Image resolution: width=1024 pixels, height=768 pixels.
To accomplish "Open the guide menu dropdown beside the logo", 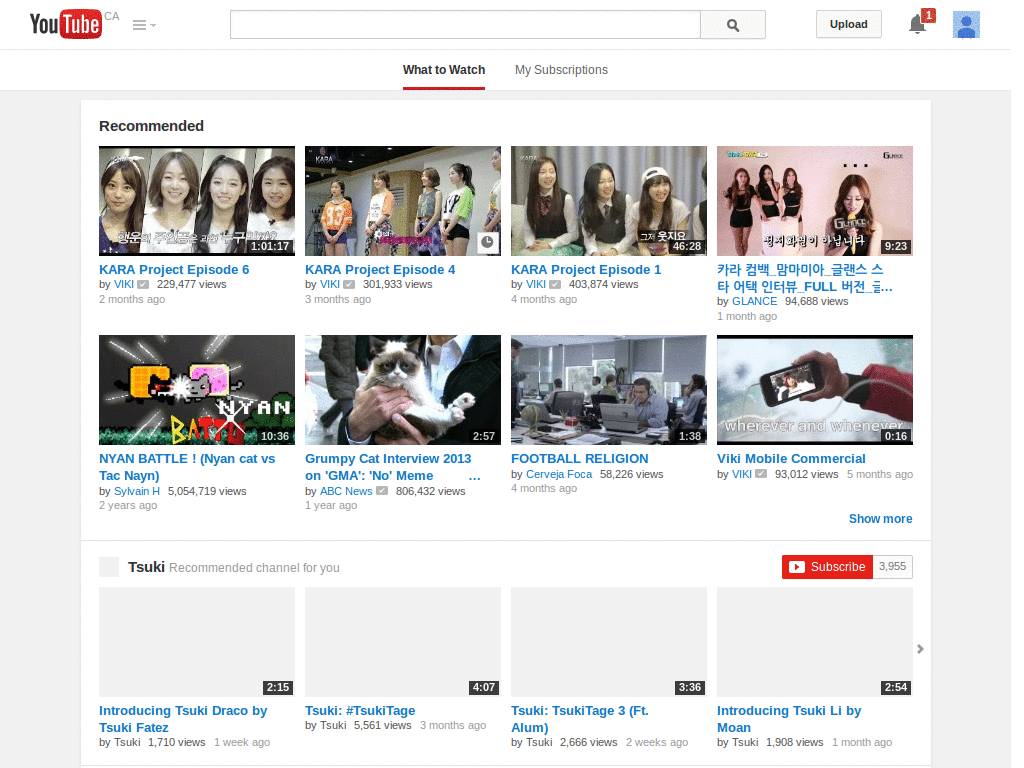I will (144, 25).
